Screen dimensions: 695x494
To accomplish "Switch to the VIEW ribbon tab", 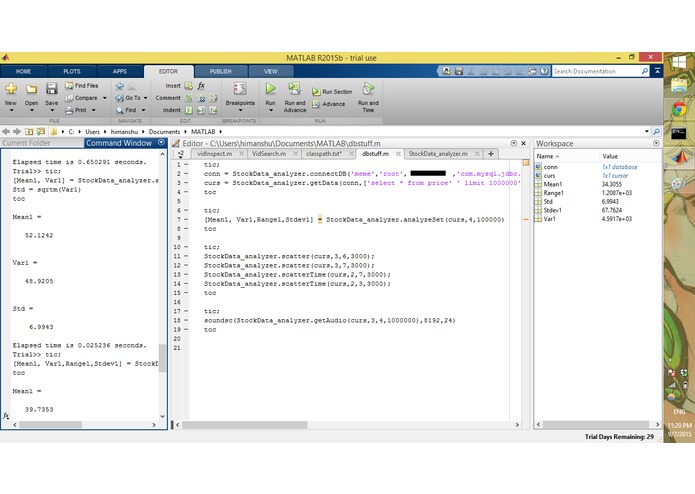I will [x=270, y=71].
